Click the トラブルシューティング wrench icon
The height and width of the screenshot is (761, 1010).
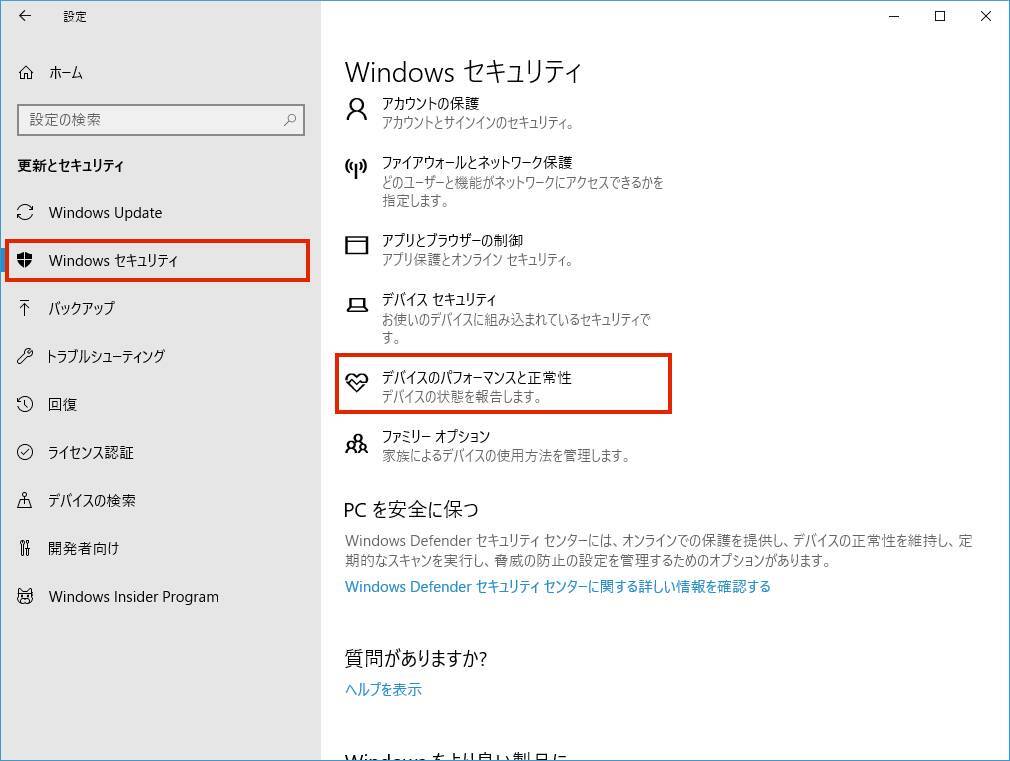point(25,356)
